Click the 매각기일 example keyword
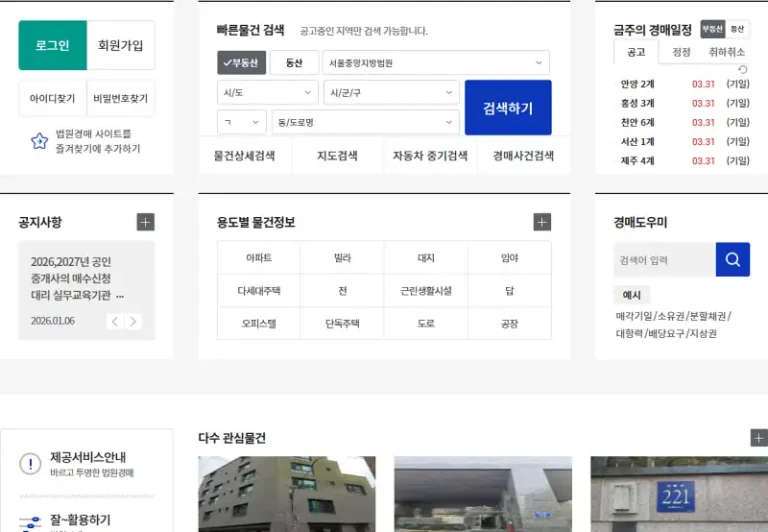This screenshot has height=532, width=768. (x=634, y=316)
